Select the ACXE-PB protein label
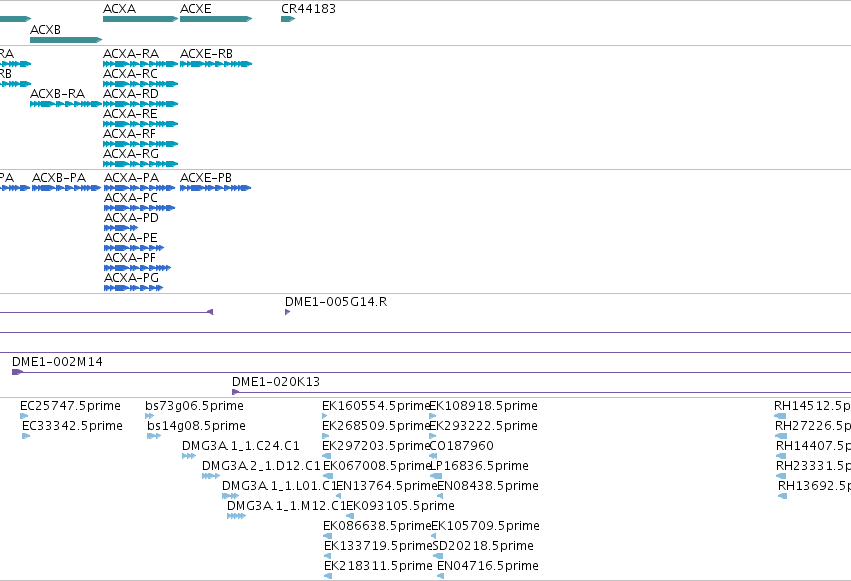The width and height of the screenshot is (851, 581). point(206,178)
